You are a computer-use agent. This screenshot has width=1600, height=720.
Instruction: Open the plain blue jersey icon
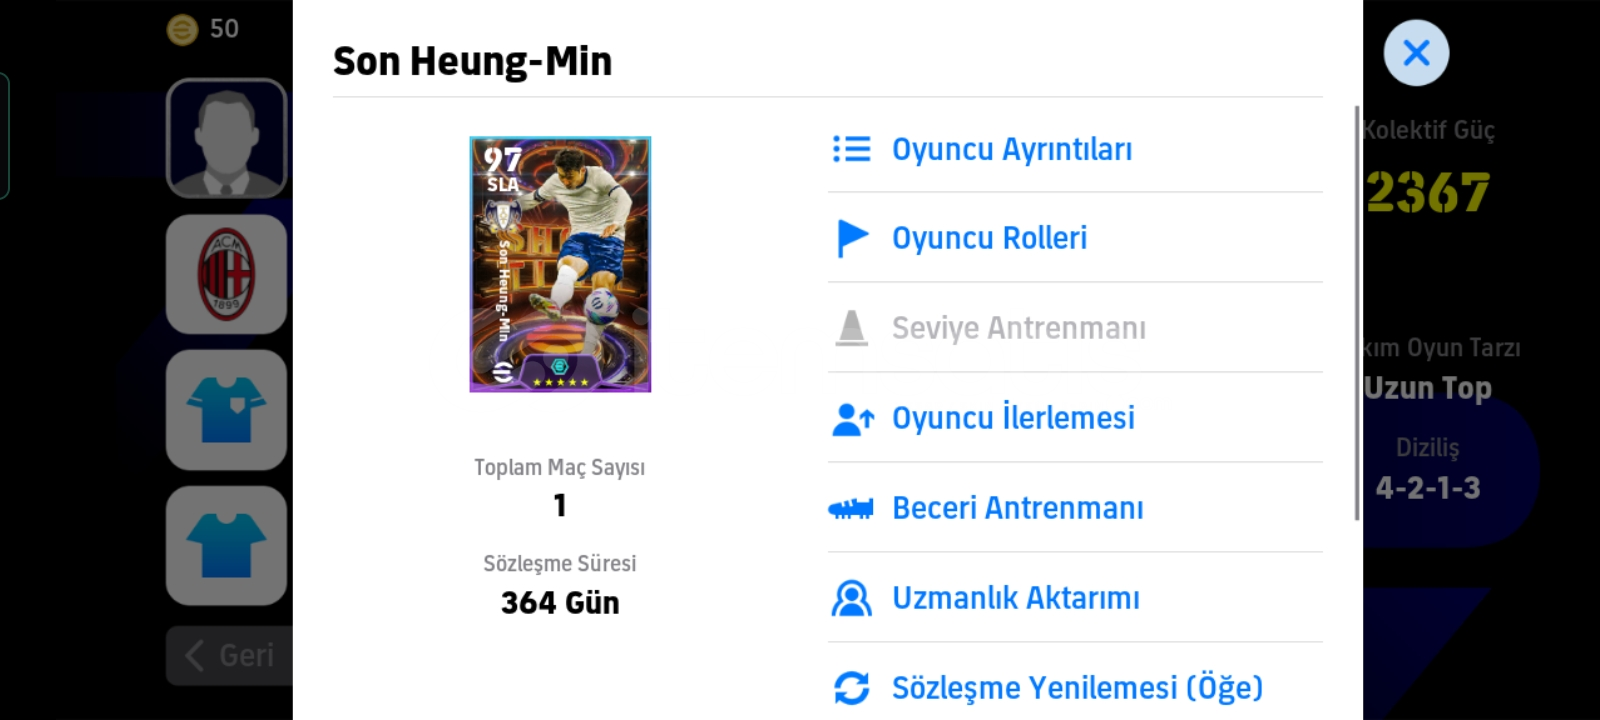point(227,546)
